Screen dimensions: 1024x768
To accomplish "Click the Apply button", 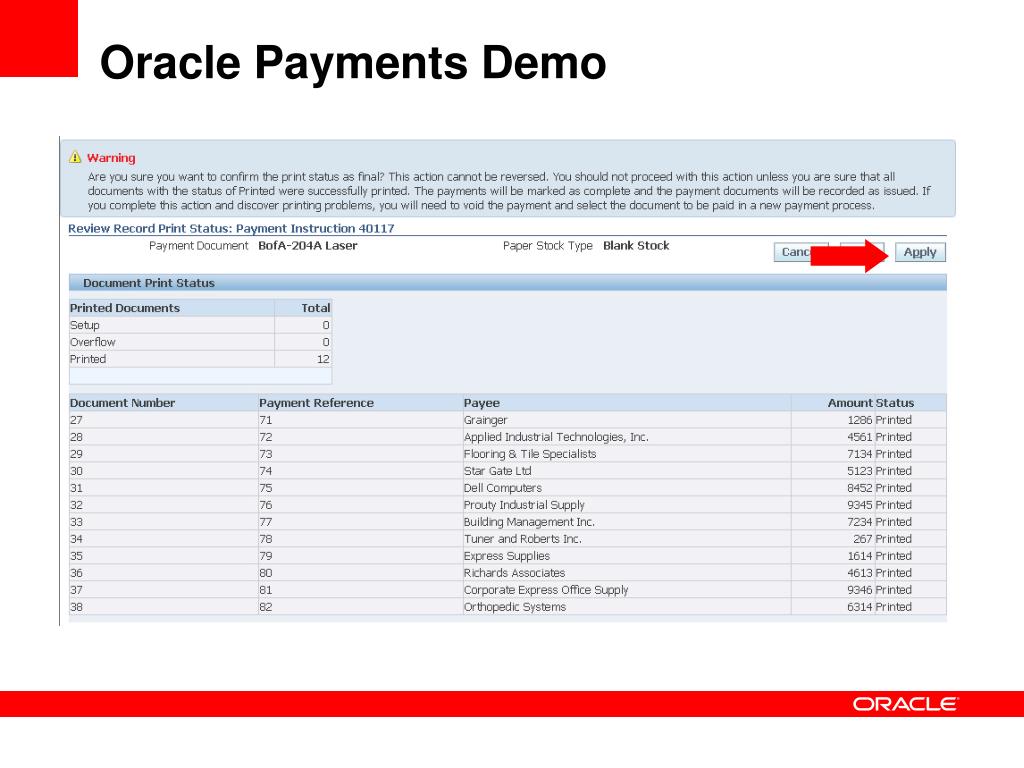I will coord(920,252).
